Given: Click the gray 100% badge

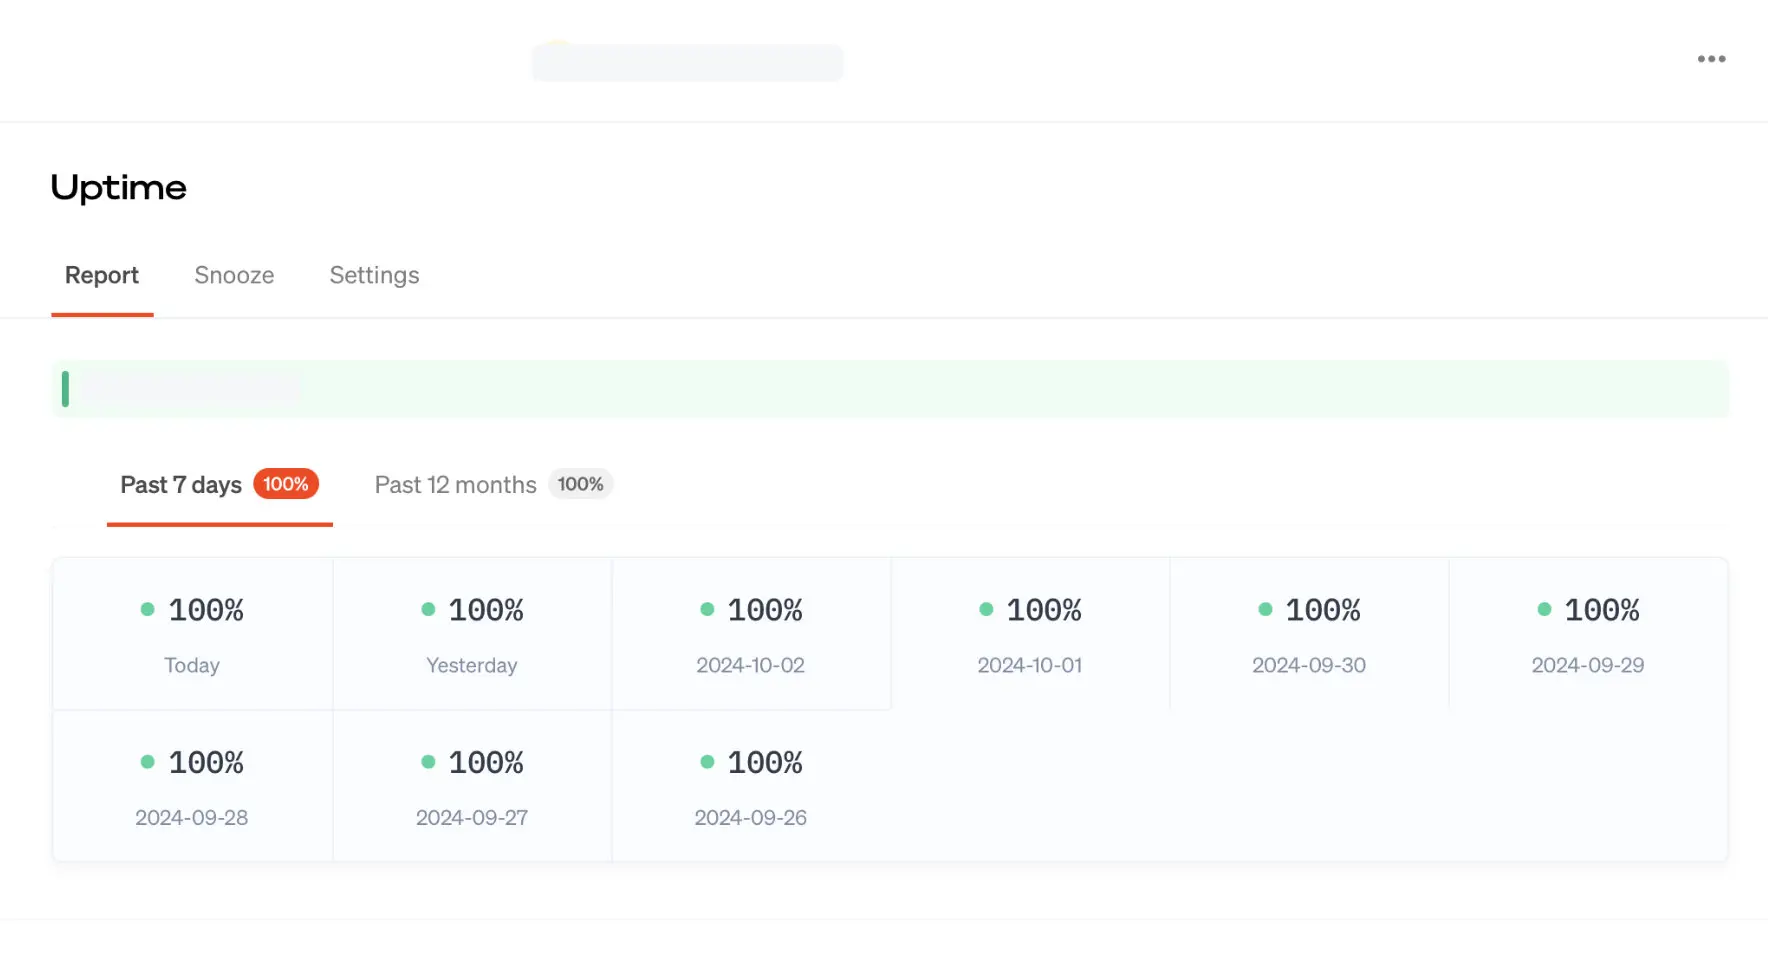Looking at the screenshot, I should [581, 484].
